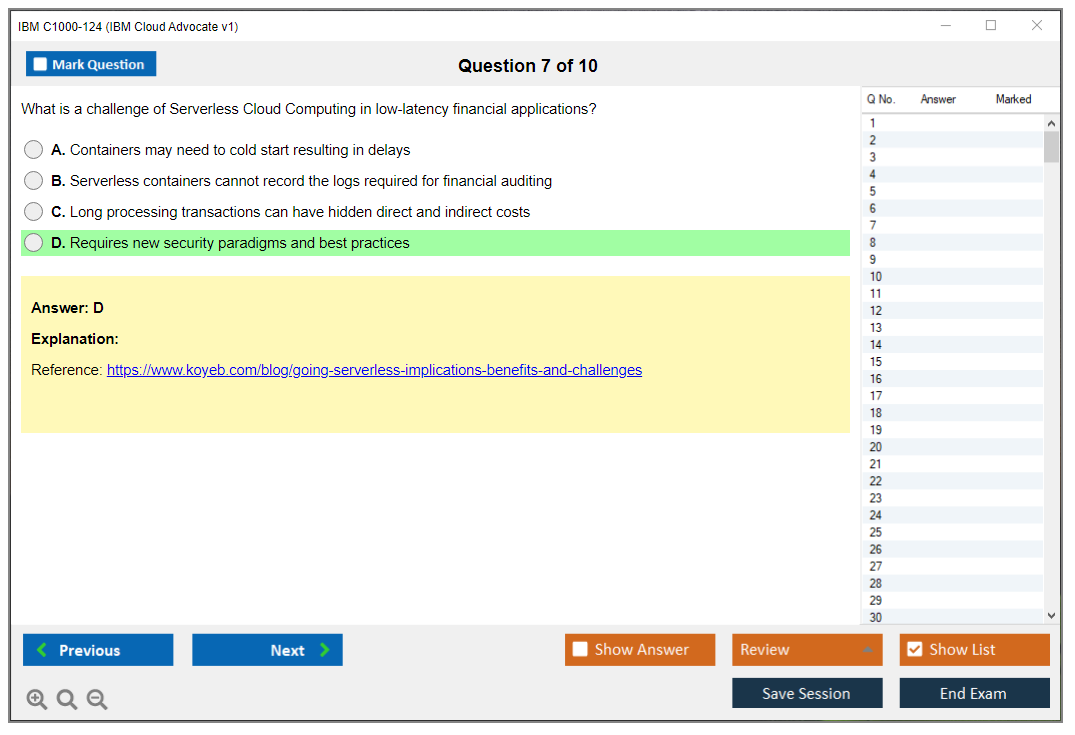Click the End Exam button
1075x735 pixels.
click(x=974, y=693)
